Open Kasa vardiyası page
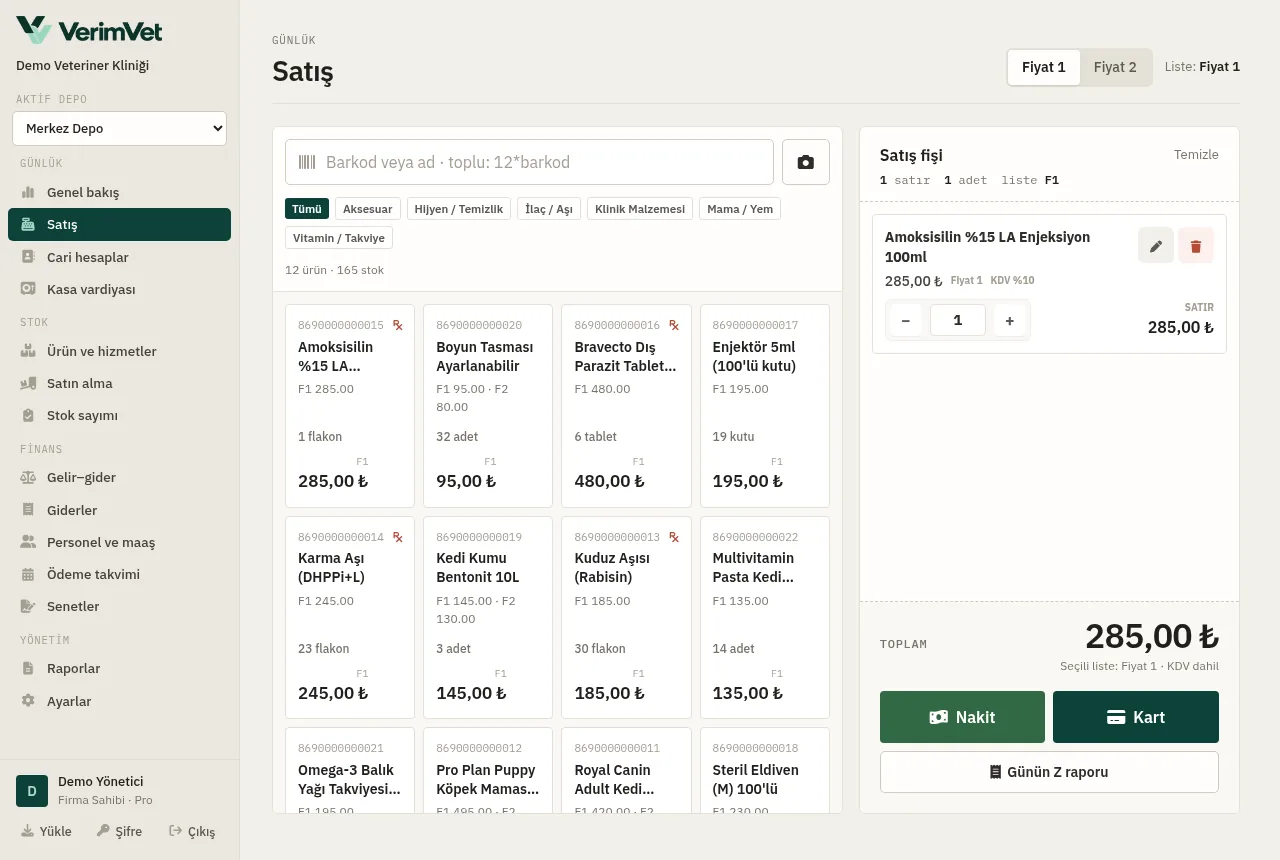 (x=119, y=289)
